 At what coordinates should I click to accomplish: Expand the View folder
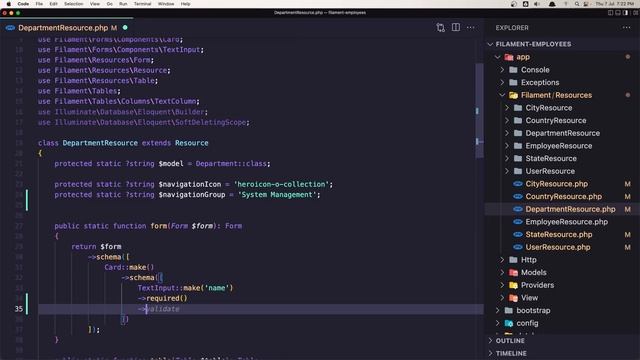click(x=503, y=298)
